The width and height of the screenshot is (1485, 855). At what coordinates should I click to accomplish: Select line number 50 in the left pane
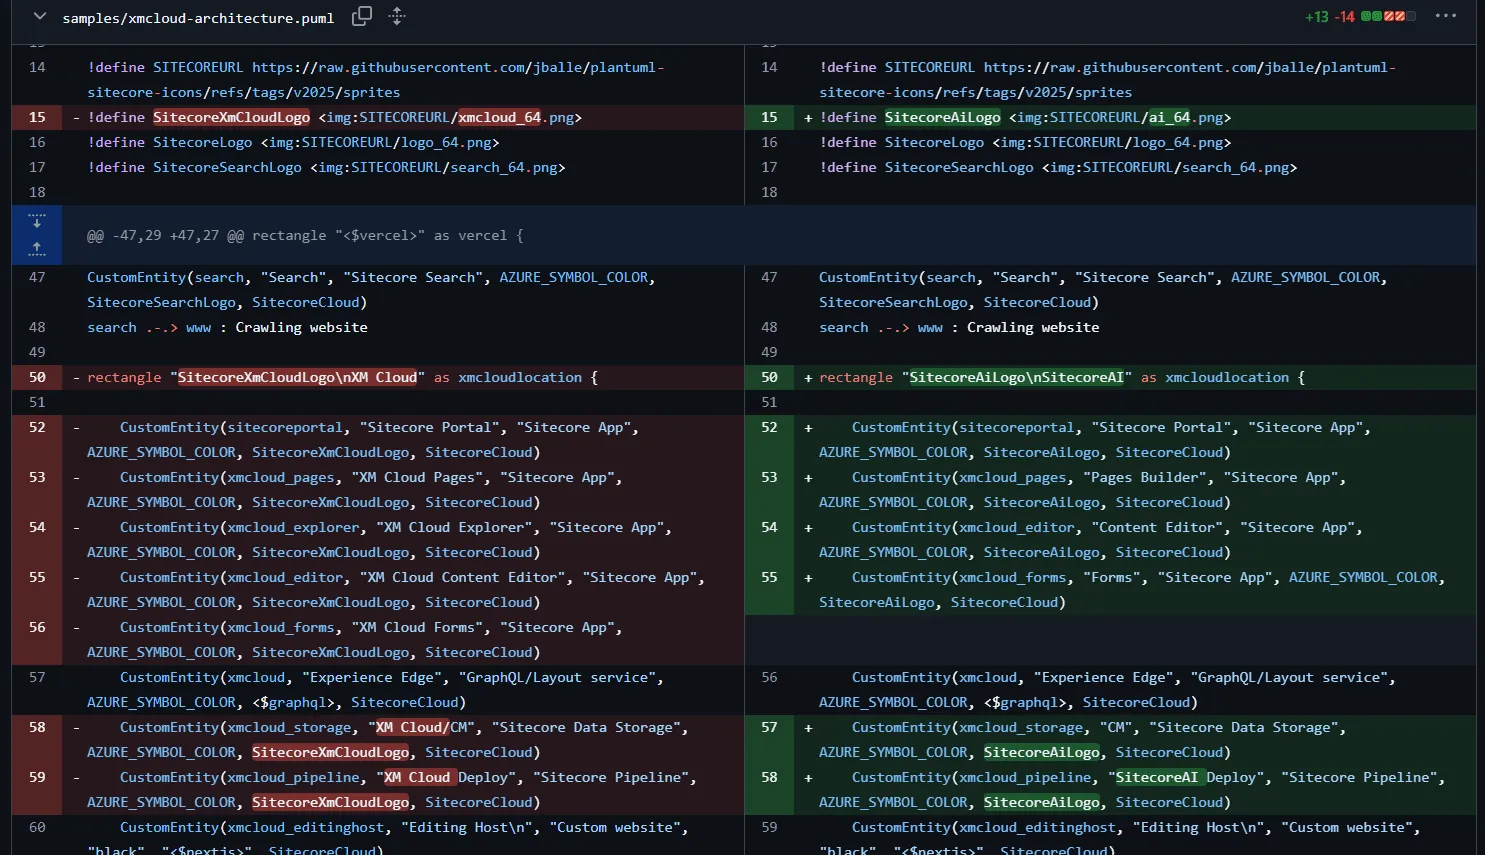point(36,377)
